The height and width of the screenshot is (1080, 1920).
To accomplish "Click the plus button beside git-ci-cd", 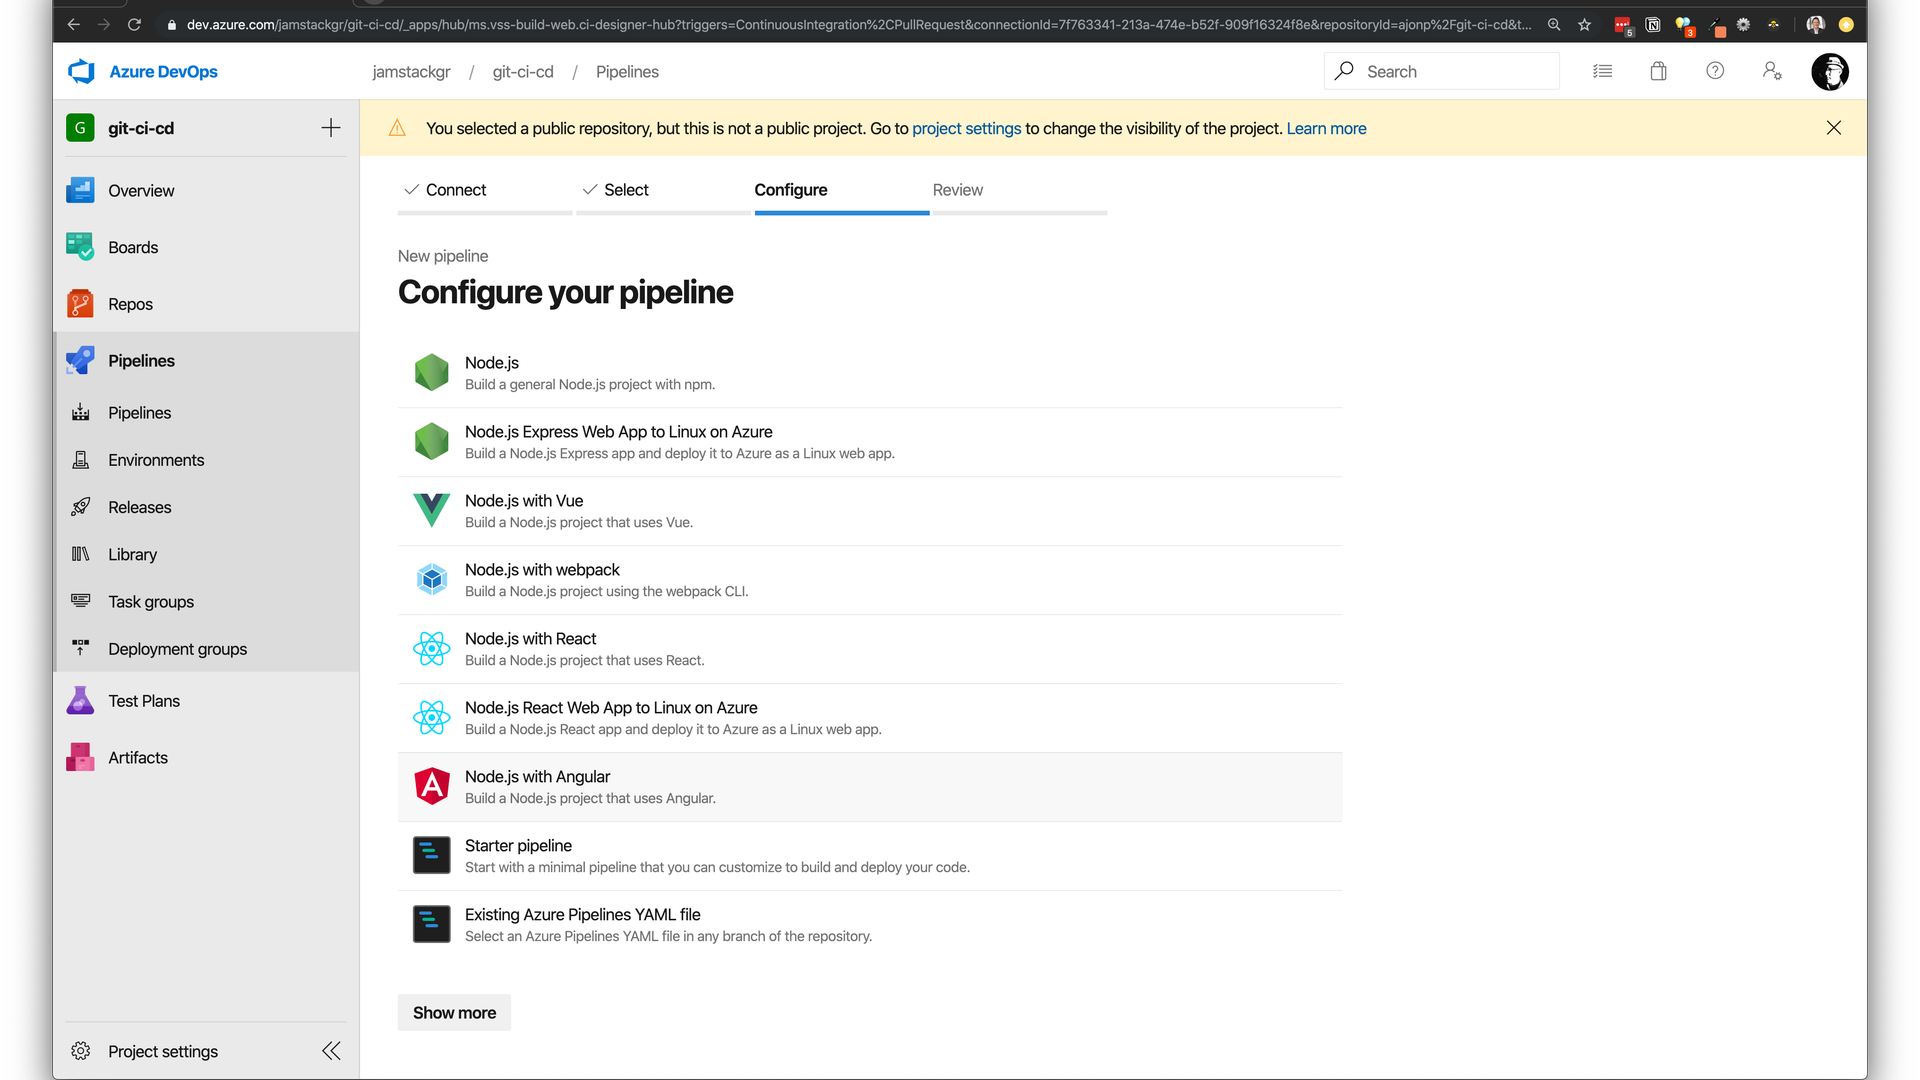I will 331,128.
